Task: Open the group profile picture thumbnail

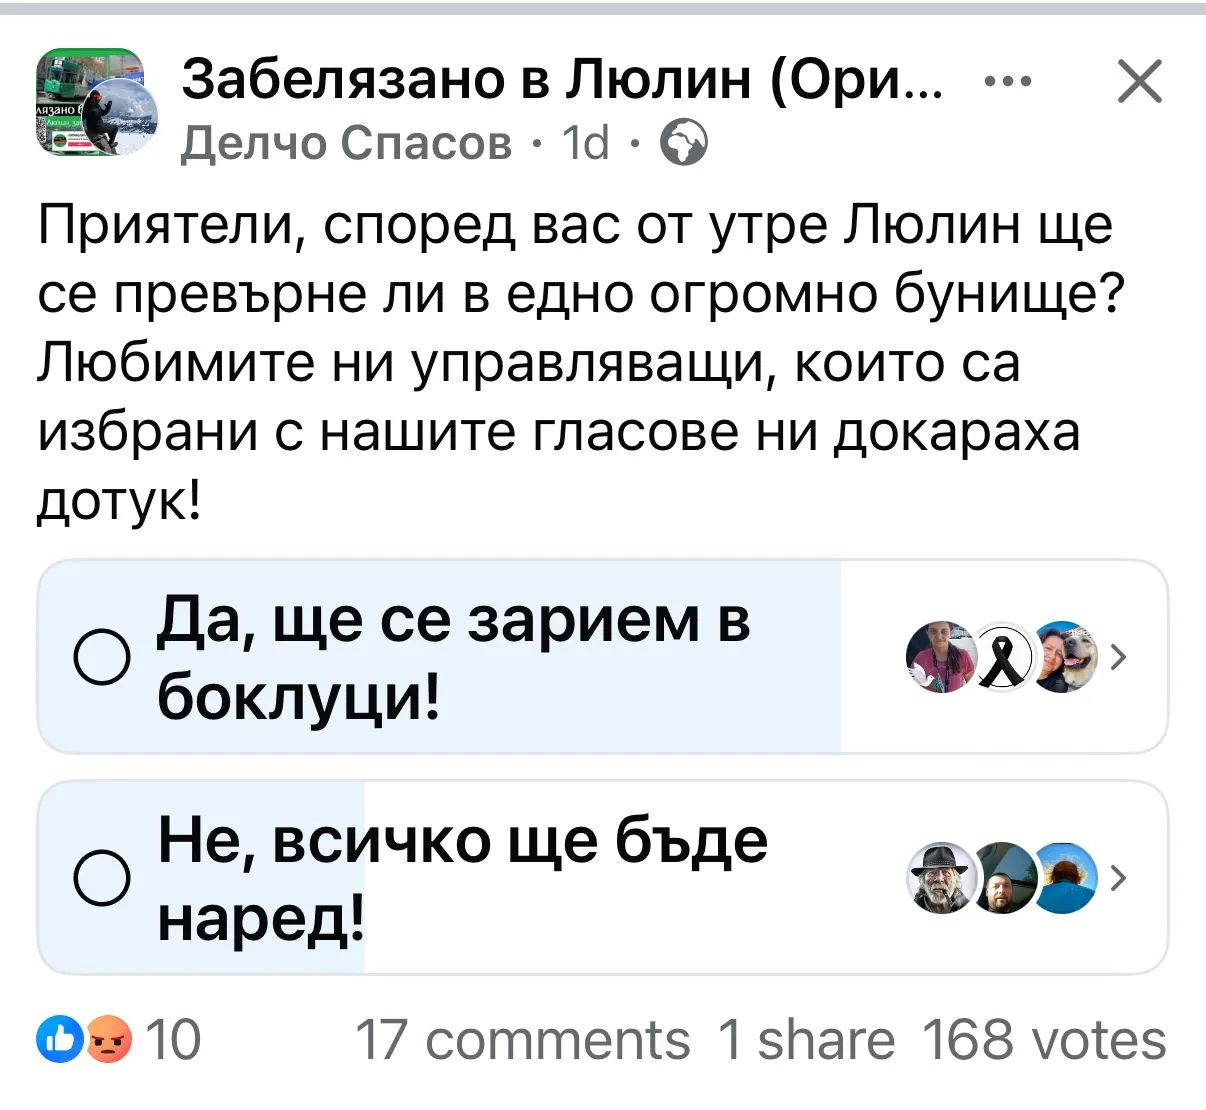Action: [97, 105]
